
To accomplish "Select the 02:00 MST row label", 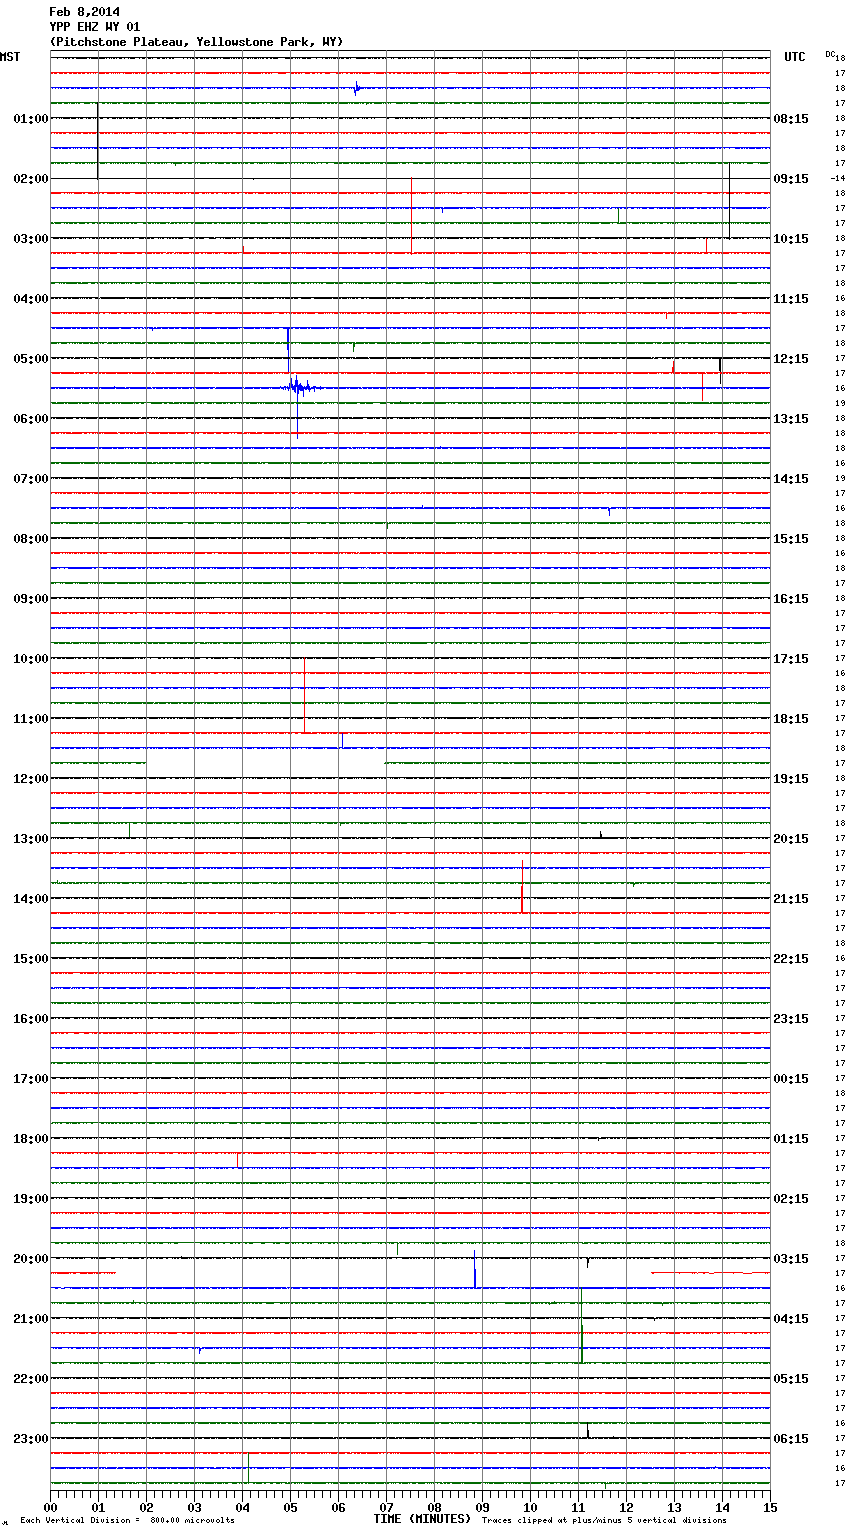I will click(x=31, y=179).
